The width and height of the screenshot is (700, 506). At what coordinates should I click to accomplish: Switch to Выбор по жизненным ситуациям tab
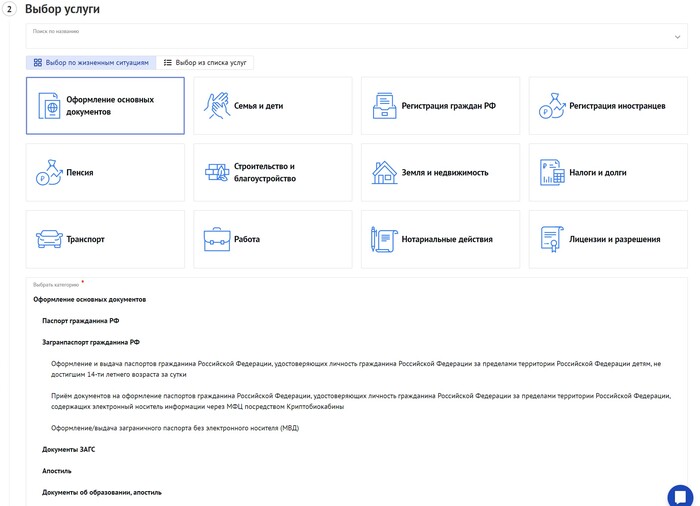(x=91, y=63)
